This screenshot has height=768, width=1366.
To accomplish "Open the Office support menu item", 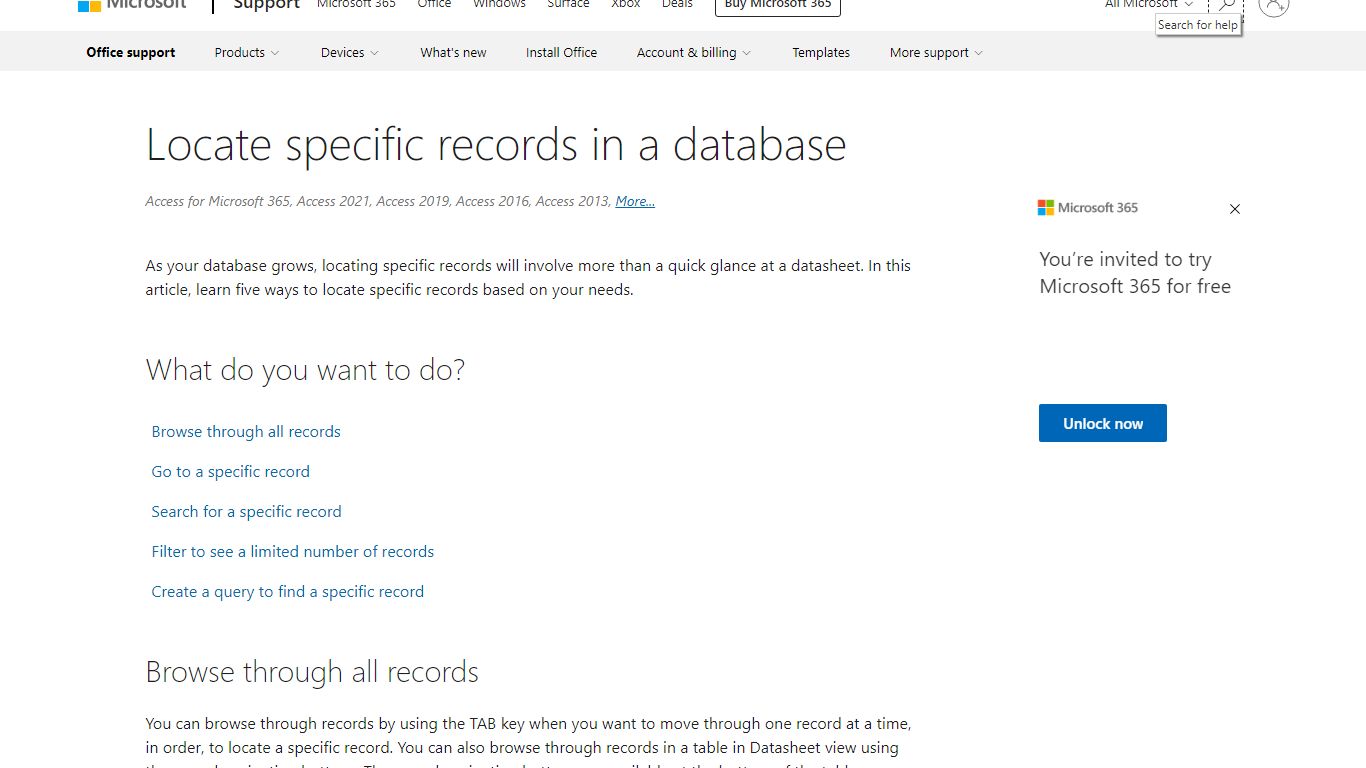I will click(x=131, y=52).
